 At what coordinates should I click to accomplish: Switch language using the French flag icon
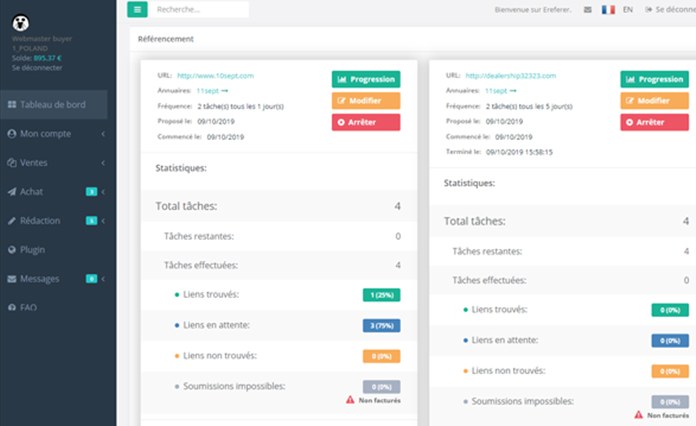(x=608, y=10)
